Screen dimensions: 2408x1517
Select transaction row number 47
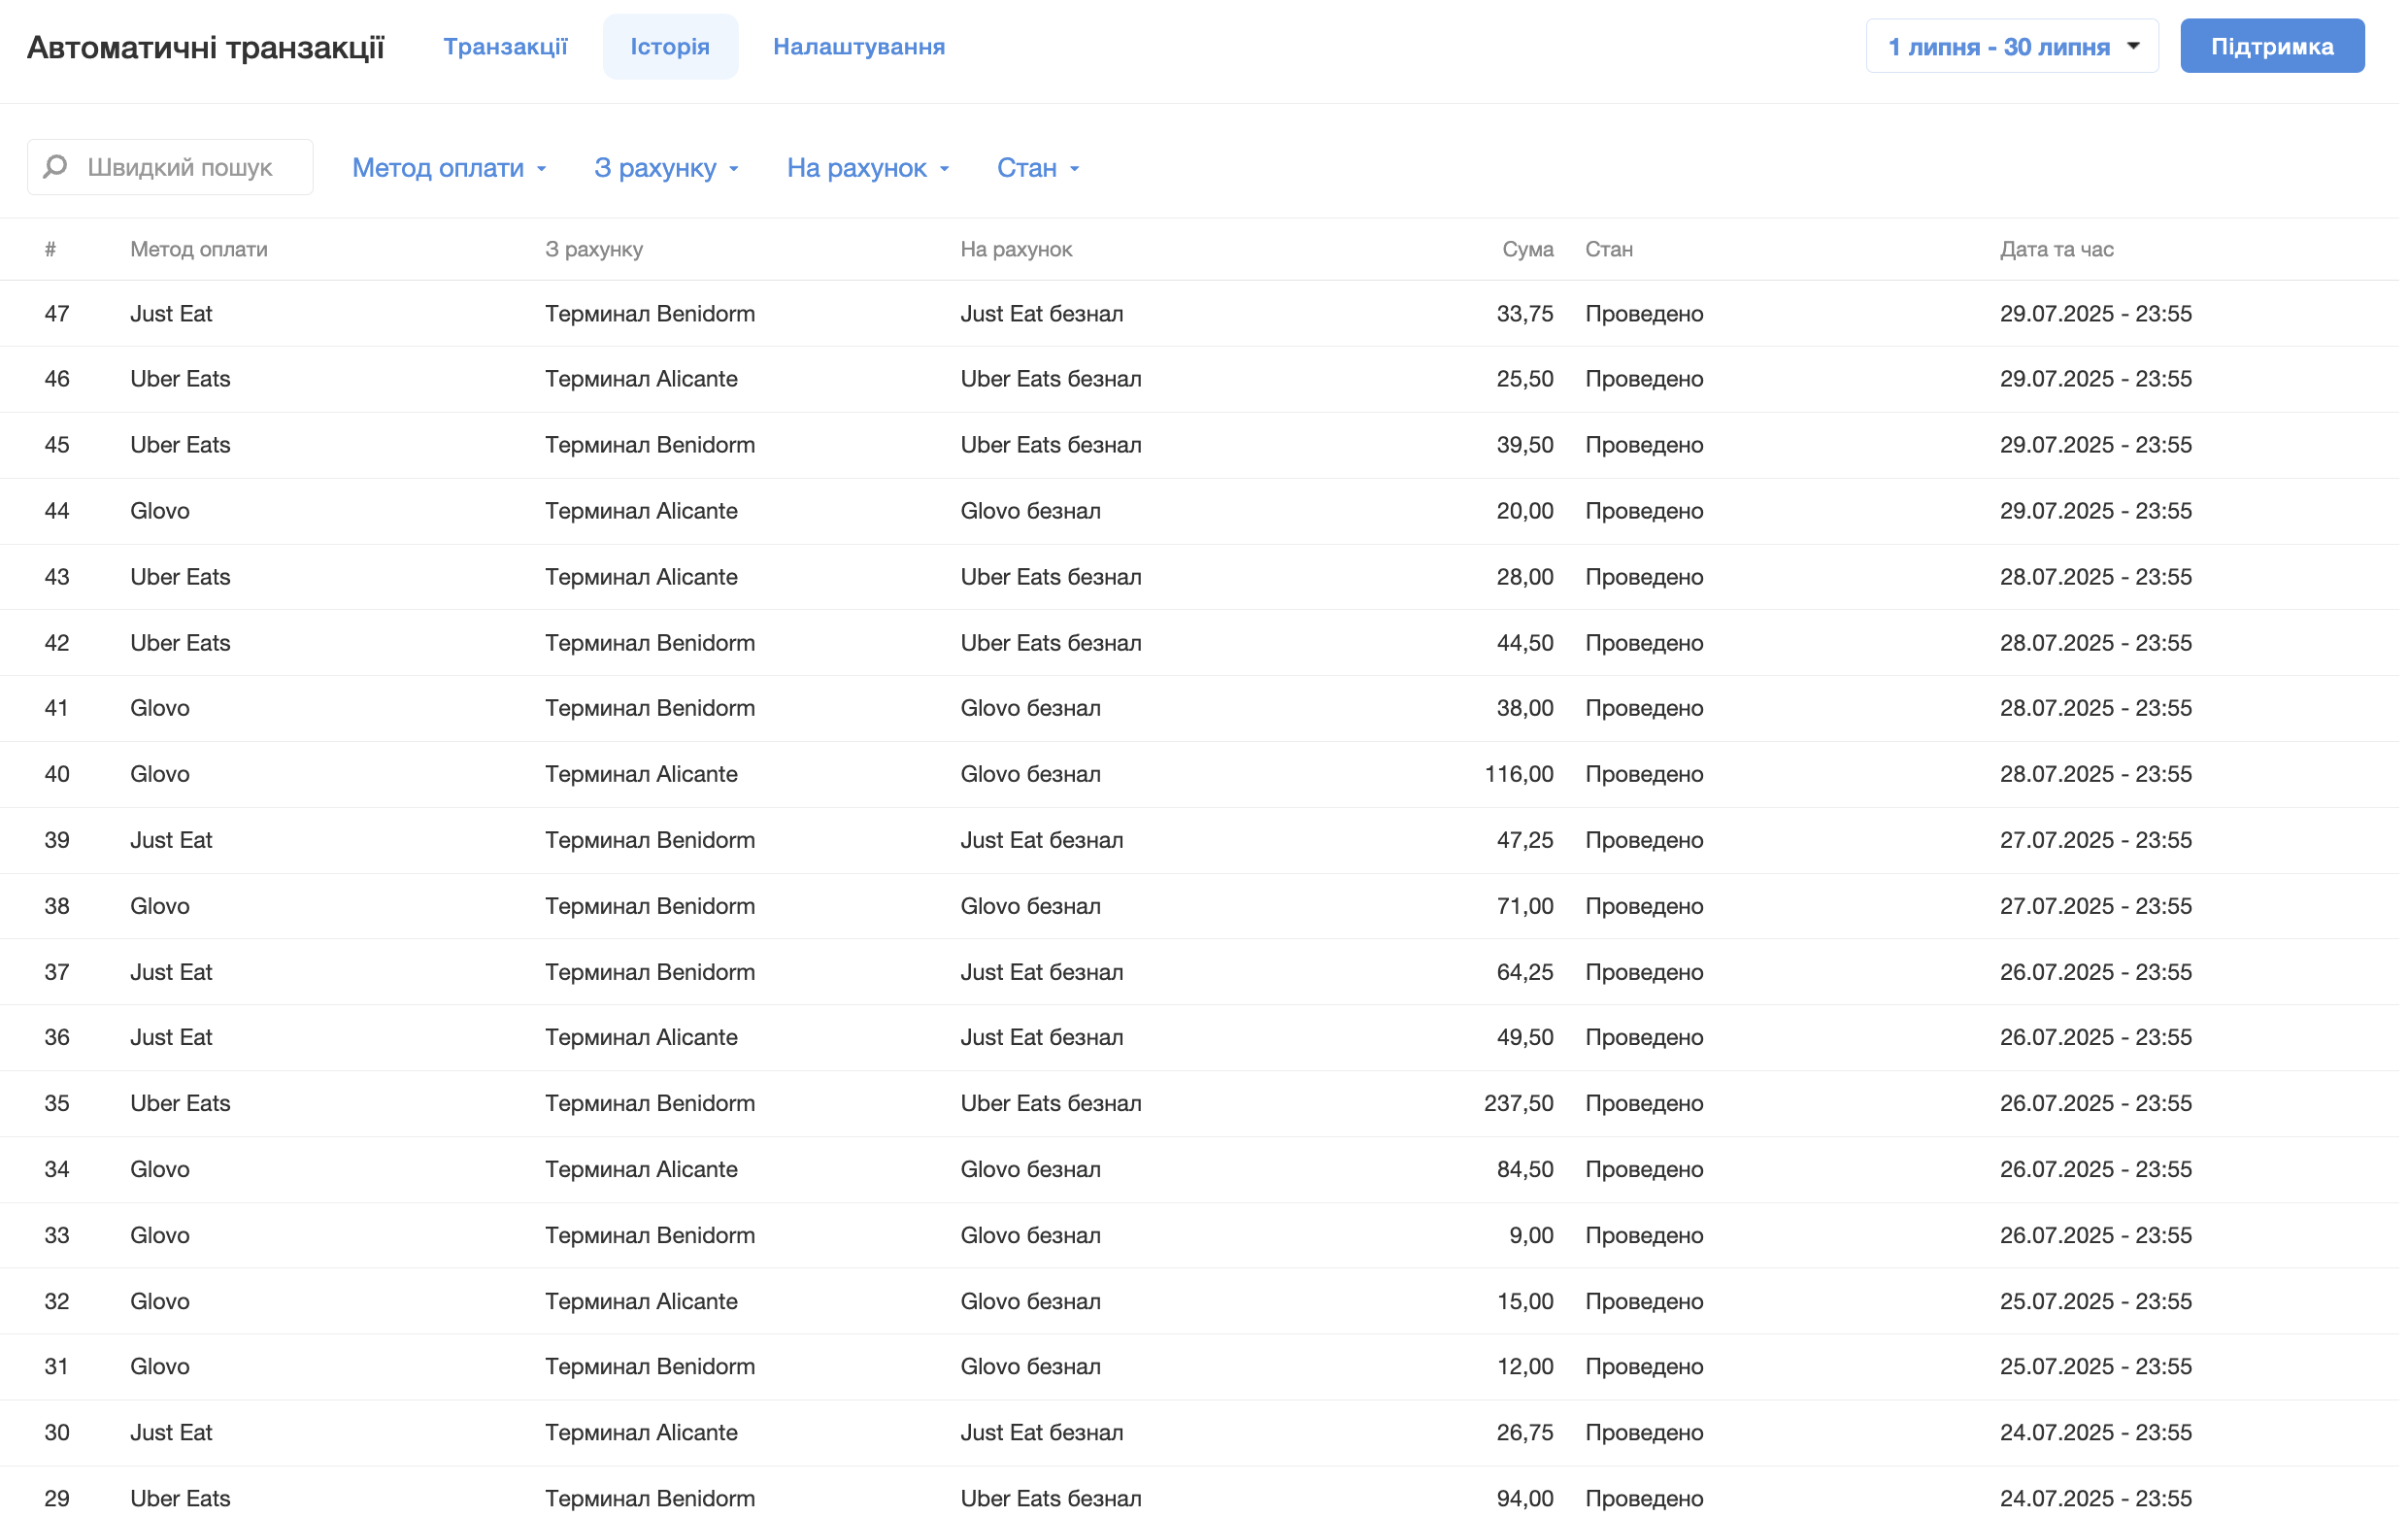click(x=57, y=314)
